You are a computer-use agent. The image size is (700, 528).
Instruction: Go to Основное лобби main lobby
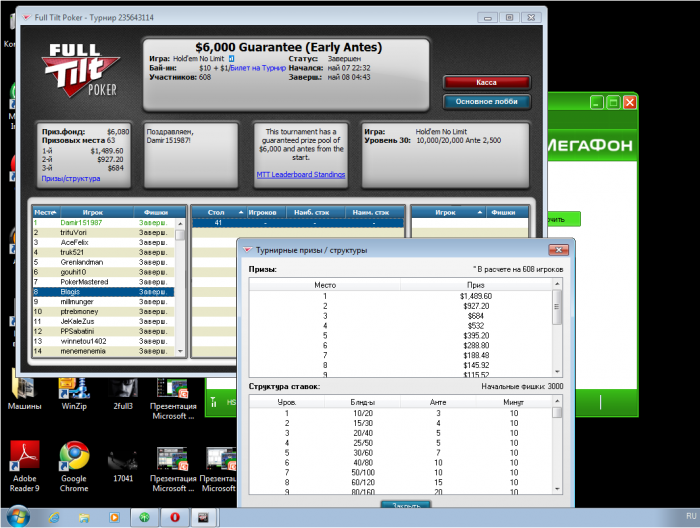click(x=486, y=101)
